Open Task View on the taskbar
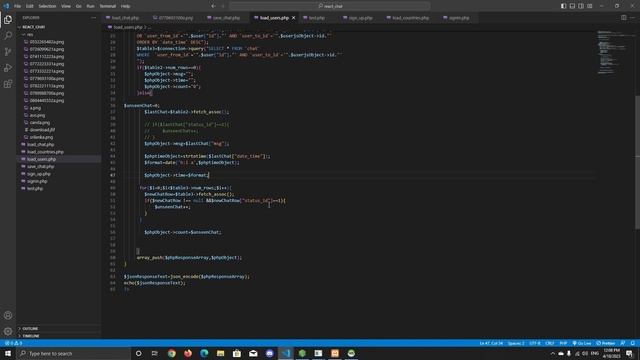This screenshot has height=360, width=640. 154,353
